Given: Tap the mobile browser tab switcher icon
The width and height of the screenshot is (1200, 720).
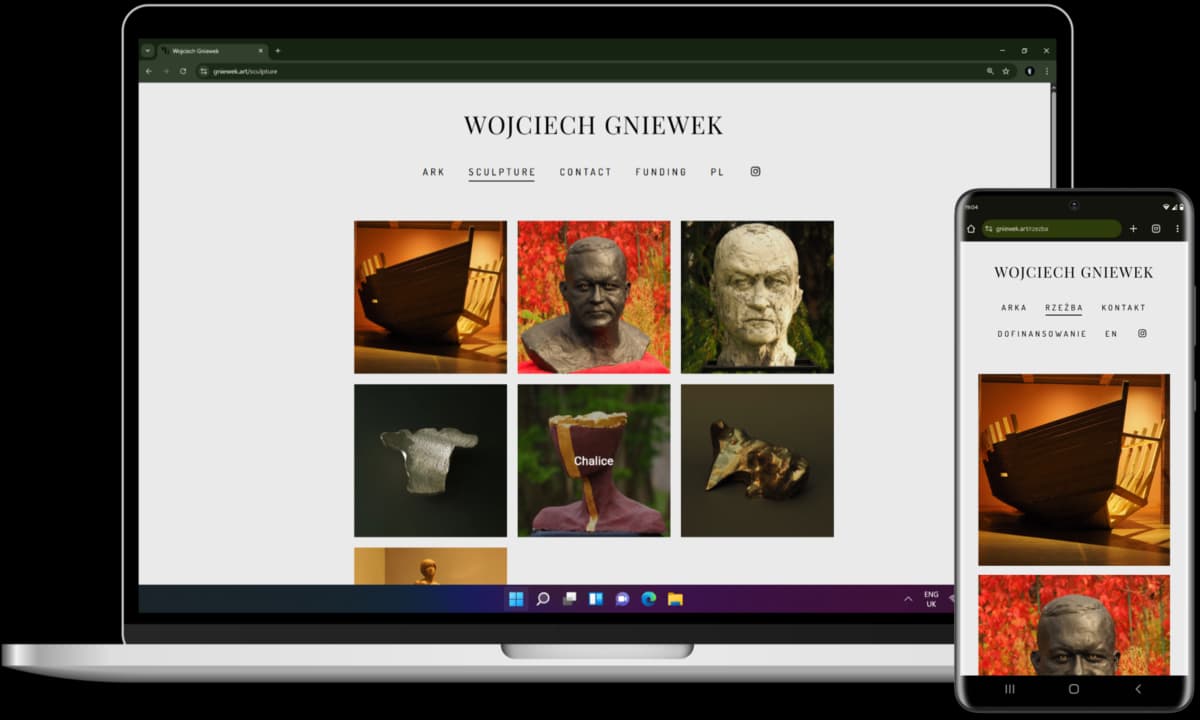Looking at the screenshot, I should pyautogui.click(x=1155, y=229).
